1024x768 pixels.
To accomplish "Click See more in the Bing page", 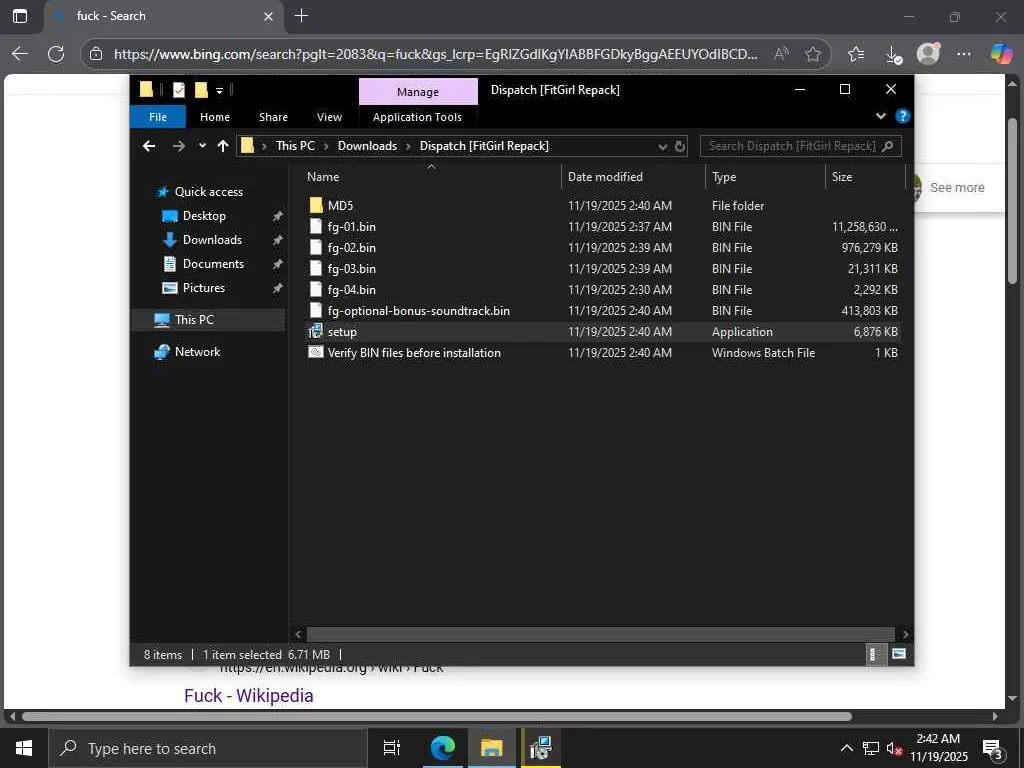I will tap(957, 187).
